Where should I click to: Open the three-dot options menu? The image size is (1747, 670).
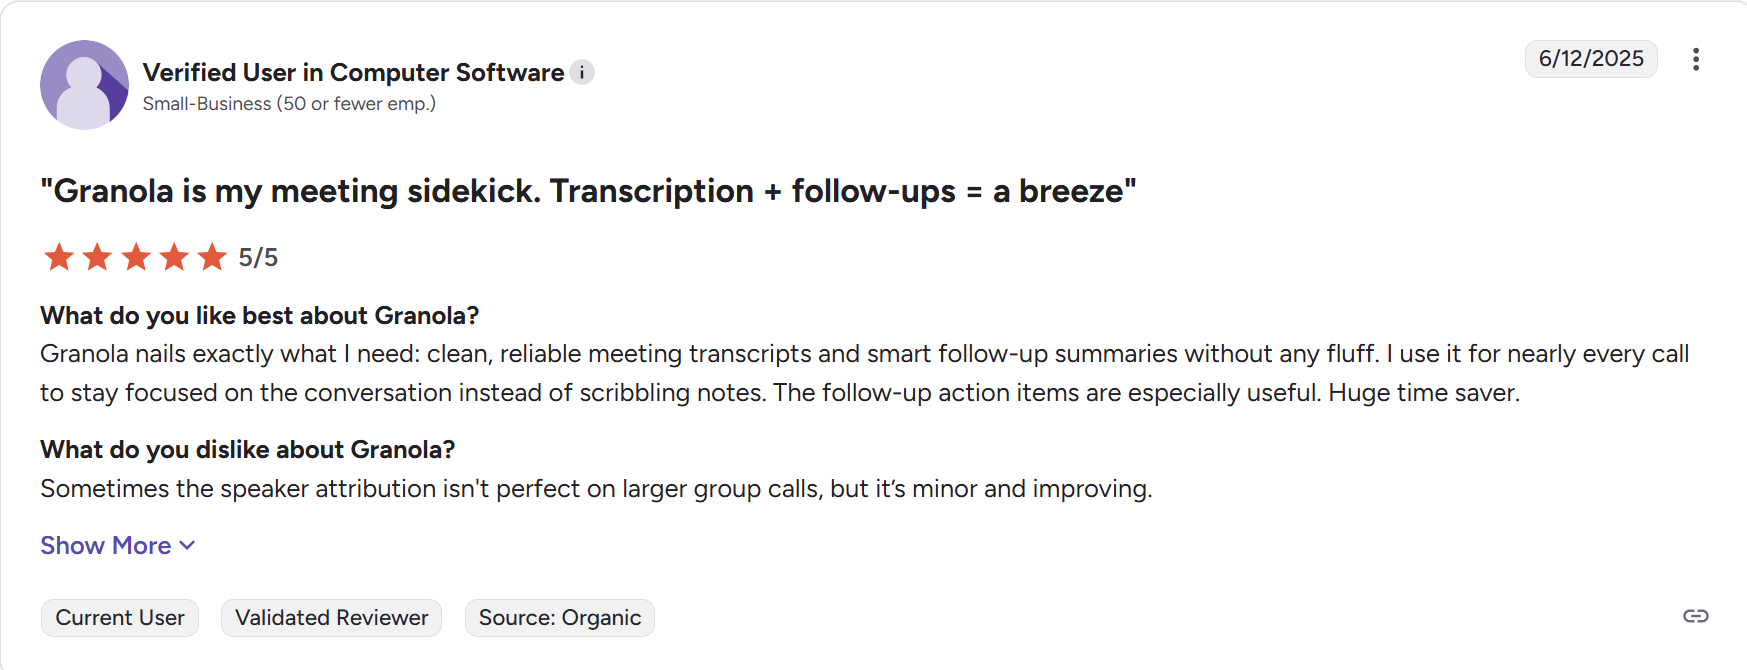click(x=1695, y=59)
